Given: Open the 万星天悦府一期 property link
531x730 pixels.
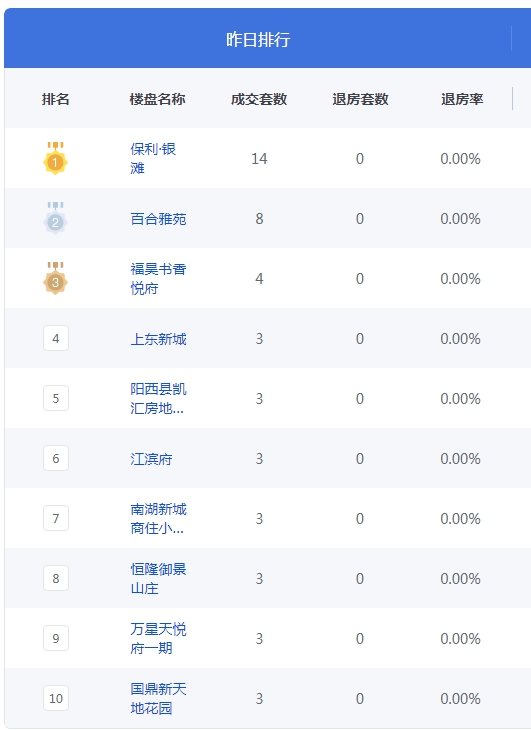Looking at the screenshot, I should (158, 638).
